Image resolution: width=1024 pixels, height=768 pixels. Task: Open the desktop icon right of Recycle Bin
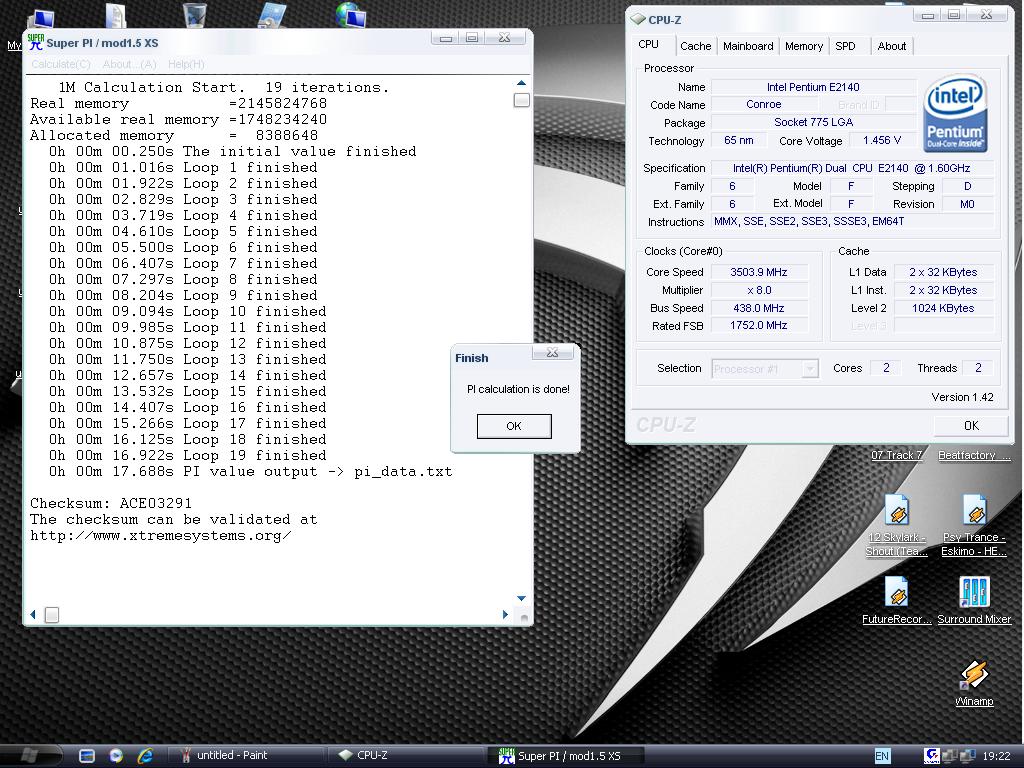coord(271,14)
